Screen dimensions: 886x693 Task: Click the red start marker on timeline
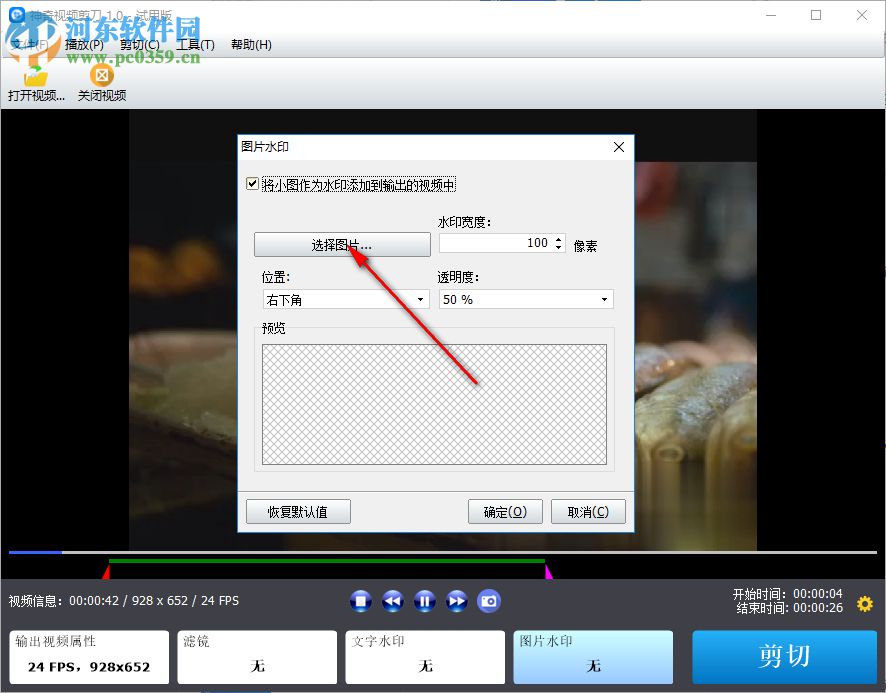point(106,572)
